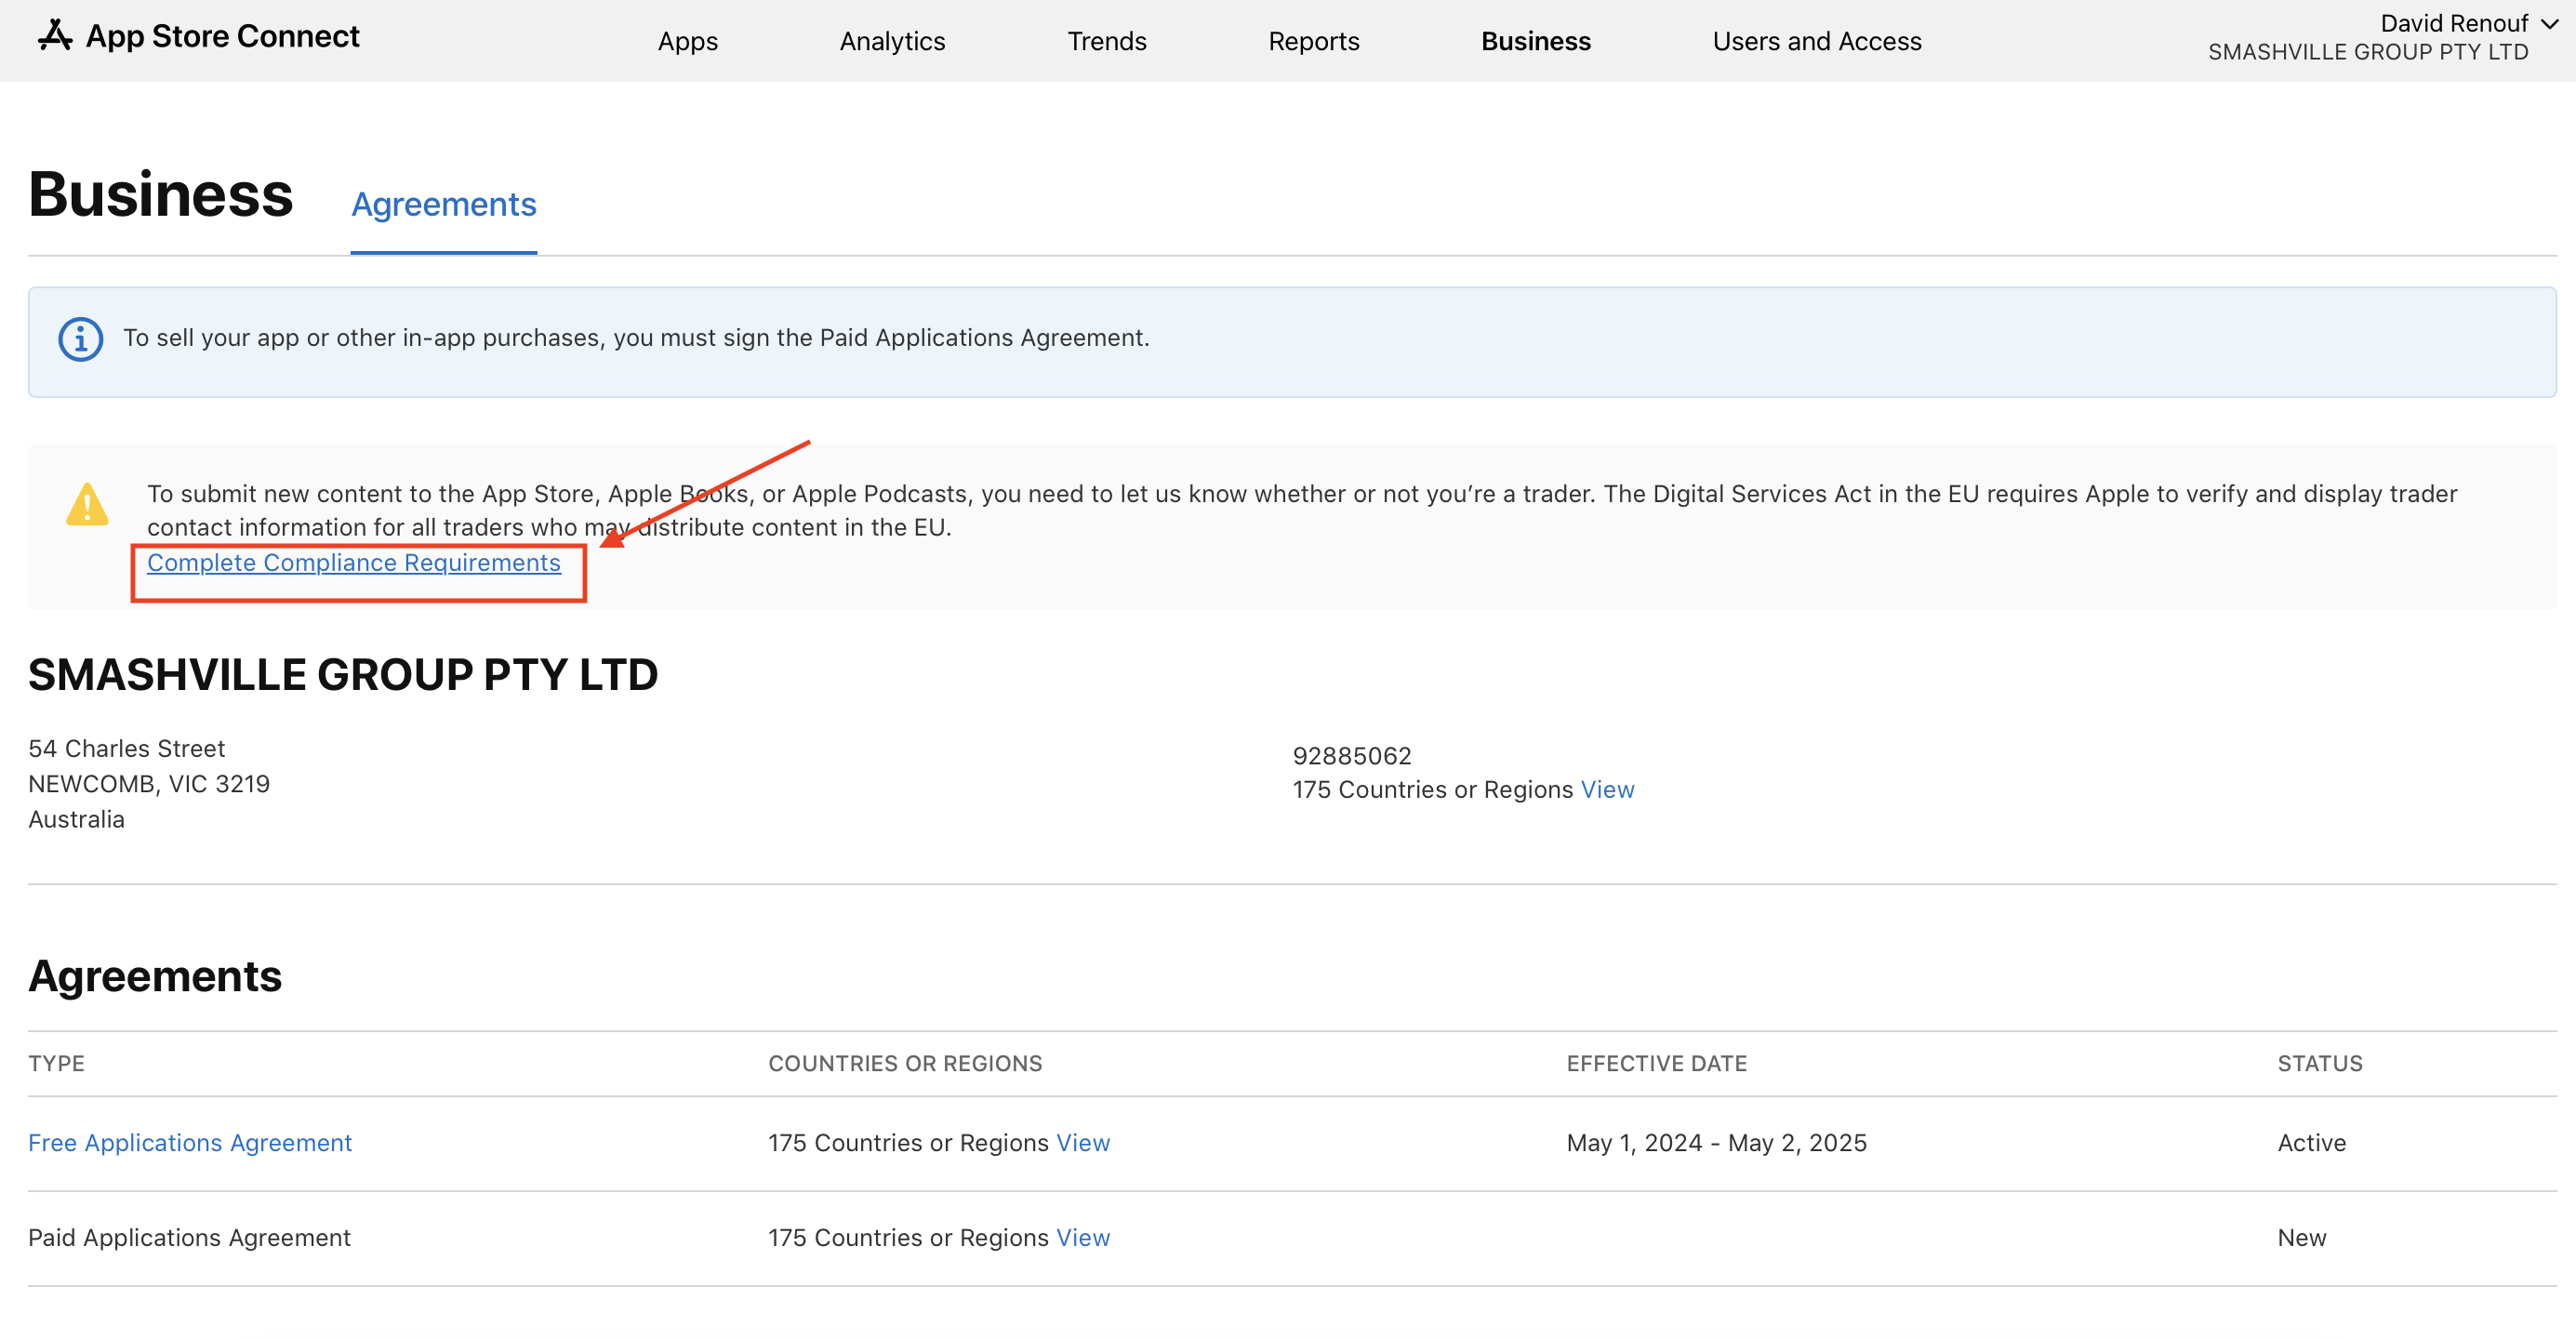Click the Agreements section heading
2576x1339 pixels.
(x=155, y=976)
